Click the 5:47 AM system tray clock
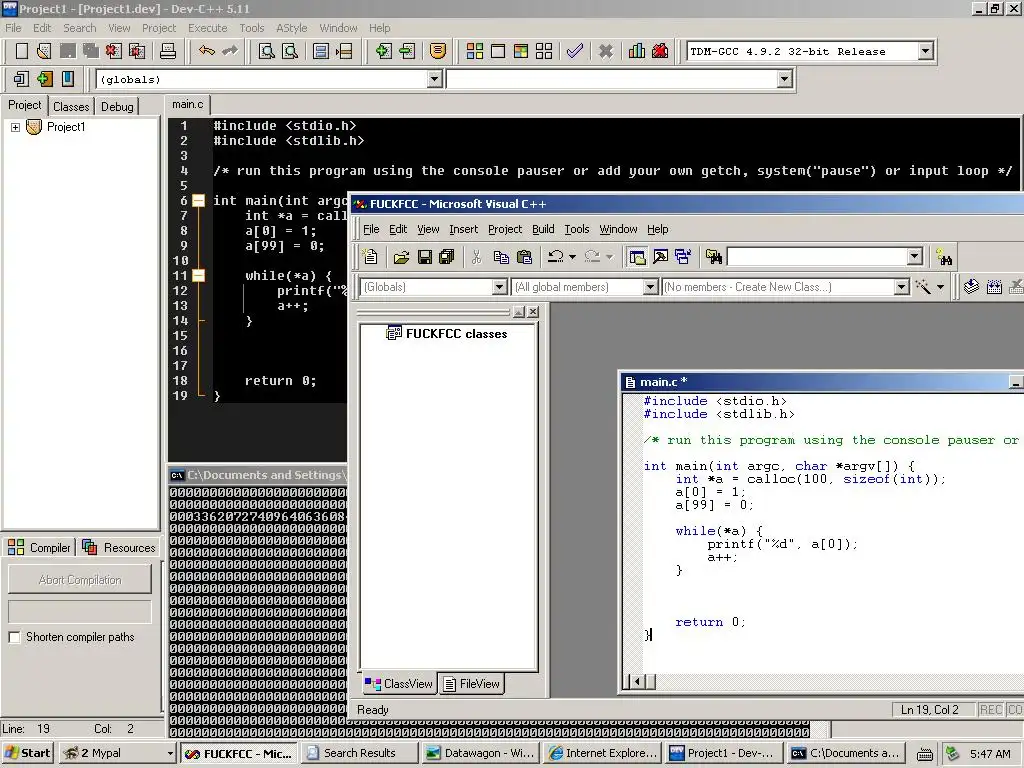 990,754
